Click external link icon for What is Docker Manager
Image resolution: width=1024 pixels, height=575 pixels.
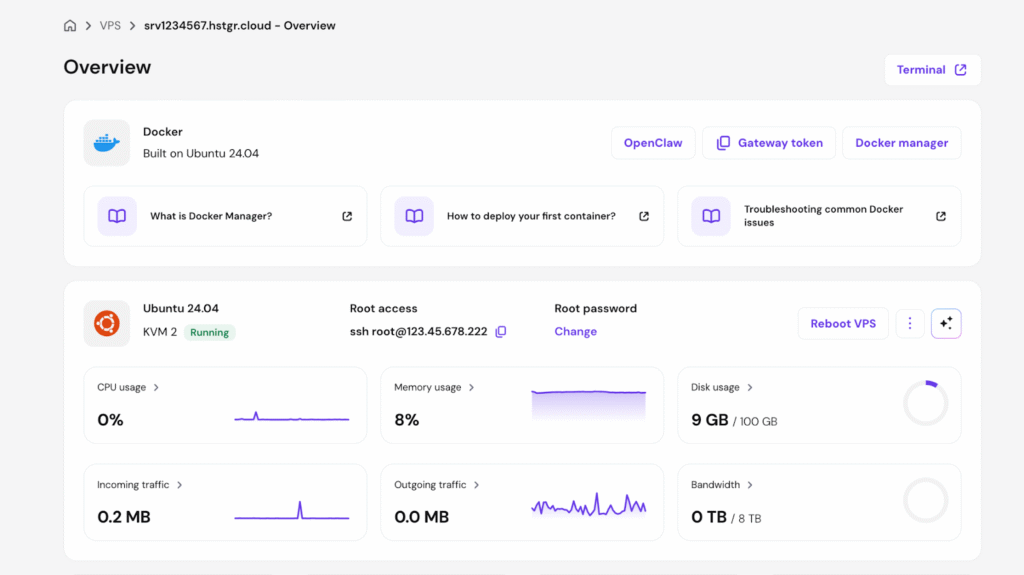pyautogui.click(x=347, y=216)
